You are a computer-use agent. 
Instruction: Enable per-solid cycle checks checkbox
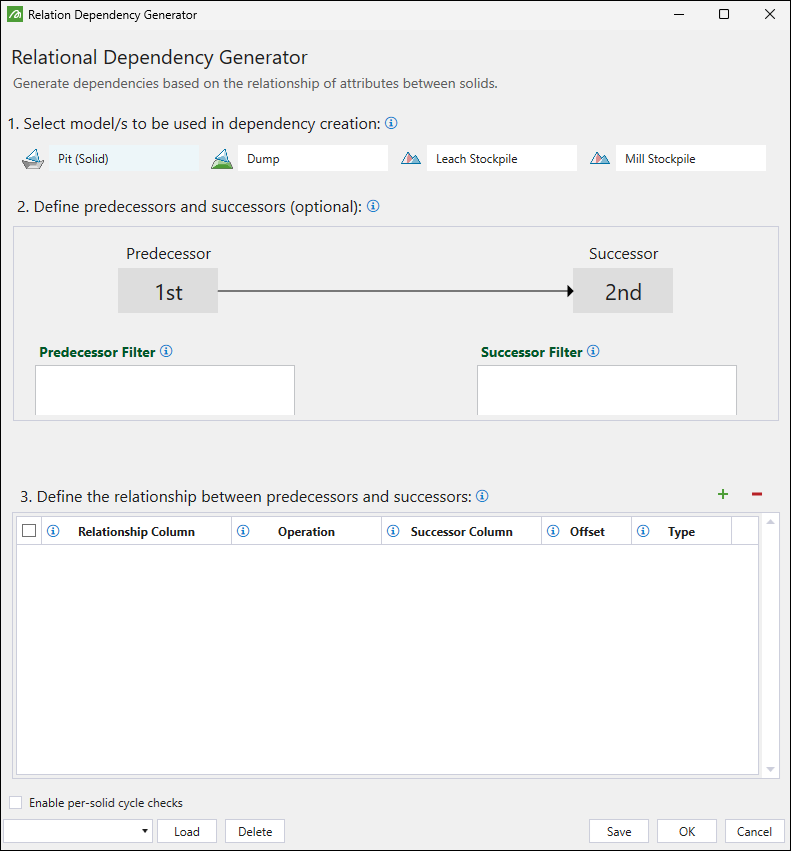click(x=16, y=803)
